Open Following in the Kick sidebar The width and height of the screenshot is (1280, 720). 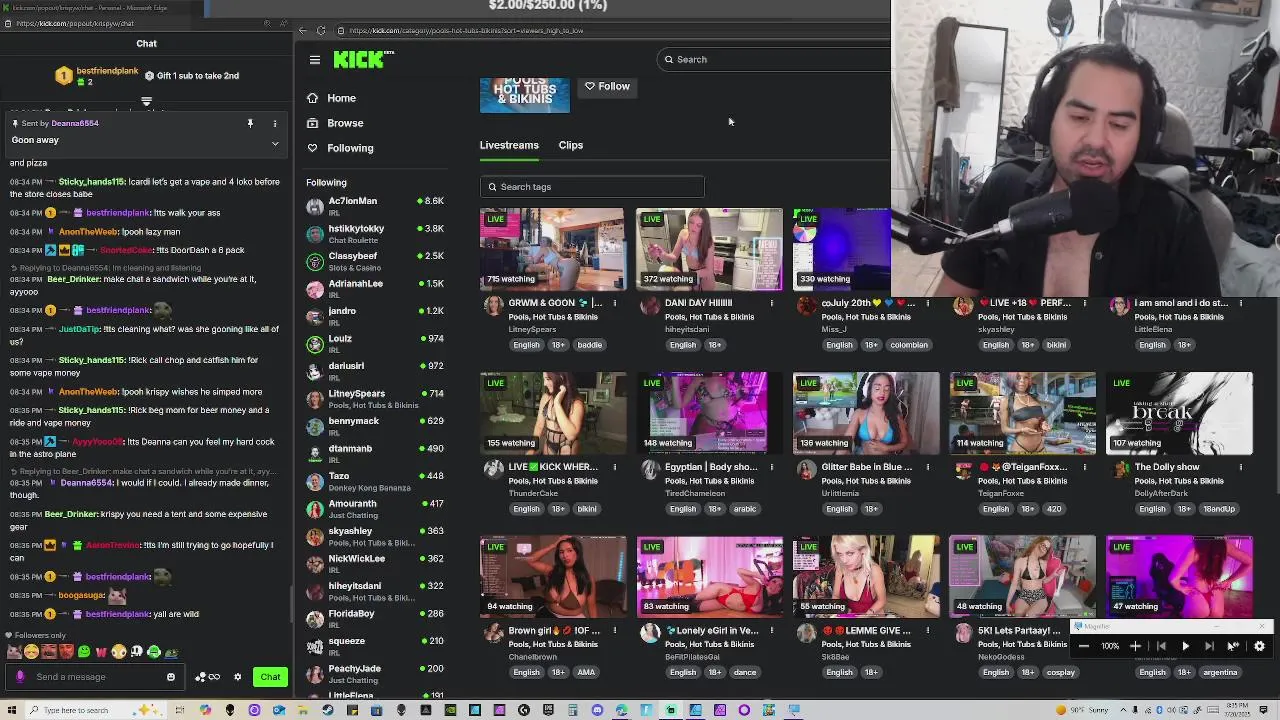tap(350, 148)
